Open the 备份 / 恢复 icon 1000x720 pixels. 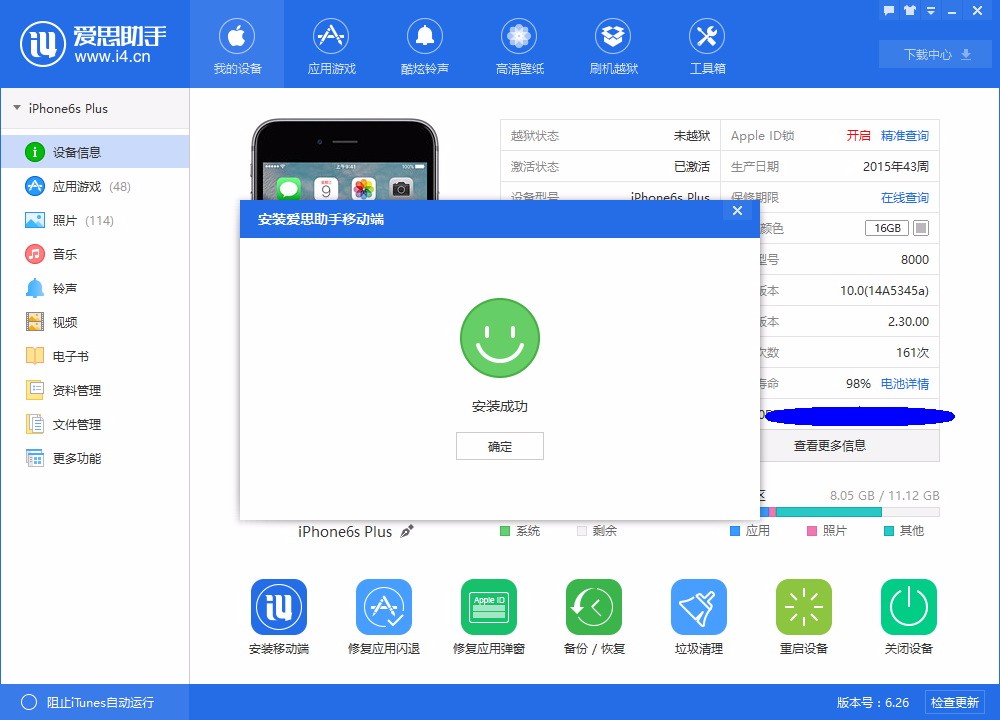click(594, 606)
